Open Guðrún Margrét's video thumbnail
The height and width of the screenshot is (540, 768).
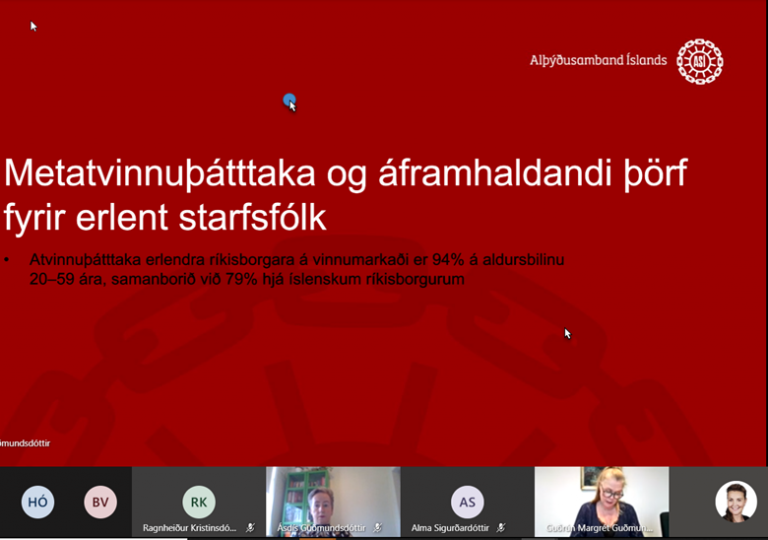click(x=601, y=495)
